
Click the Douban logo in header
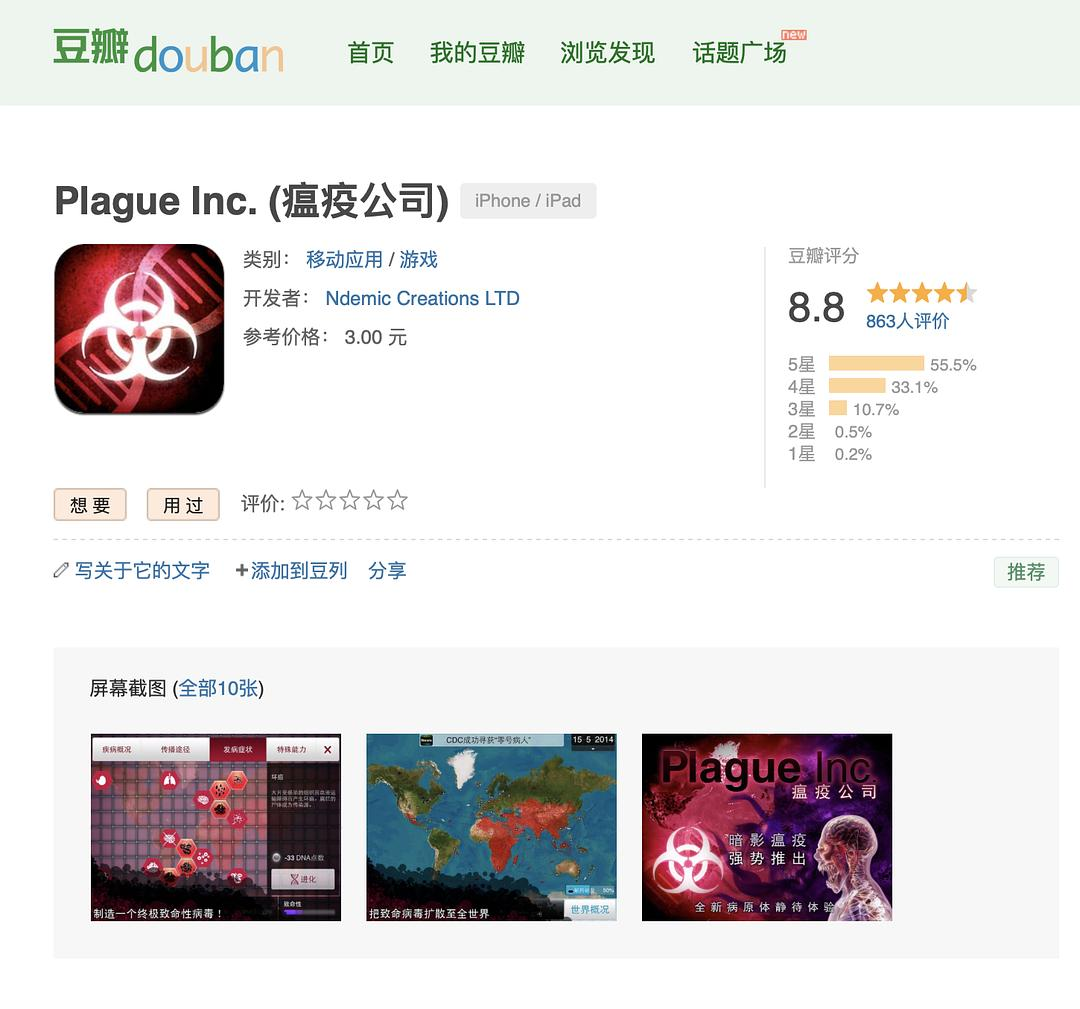click(x=168, y=52)
